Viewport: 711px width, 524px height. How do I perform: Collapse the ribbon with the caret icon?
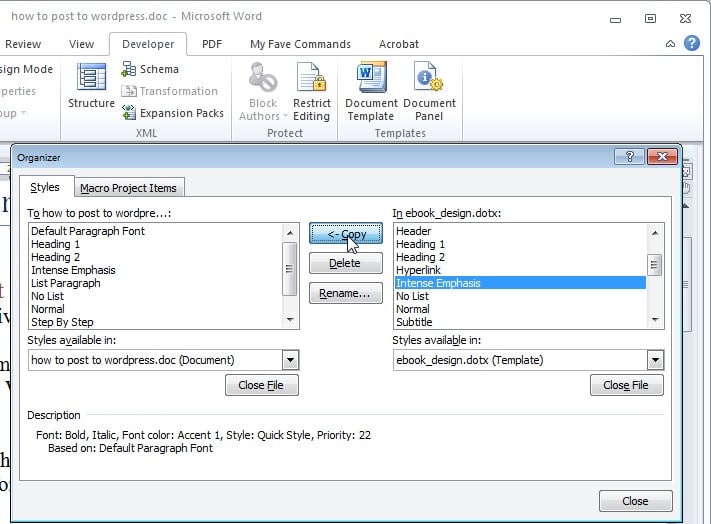pos(670,44)
